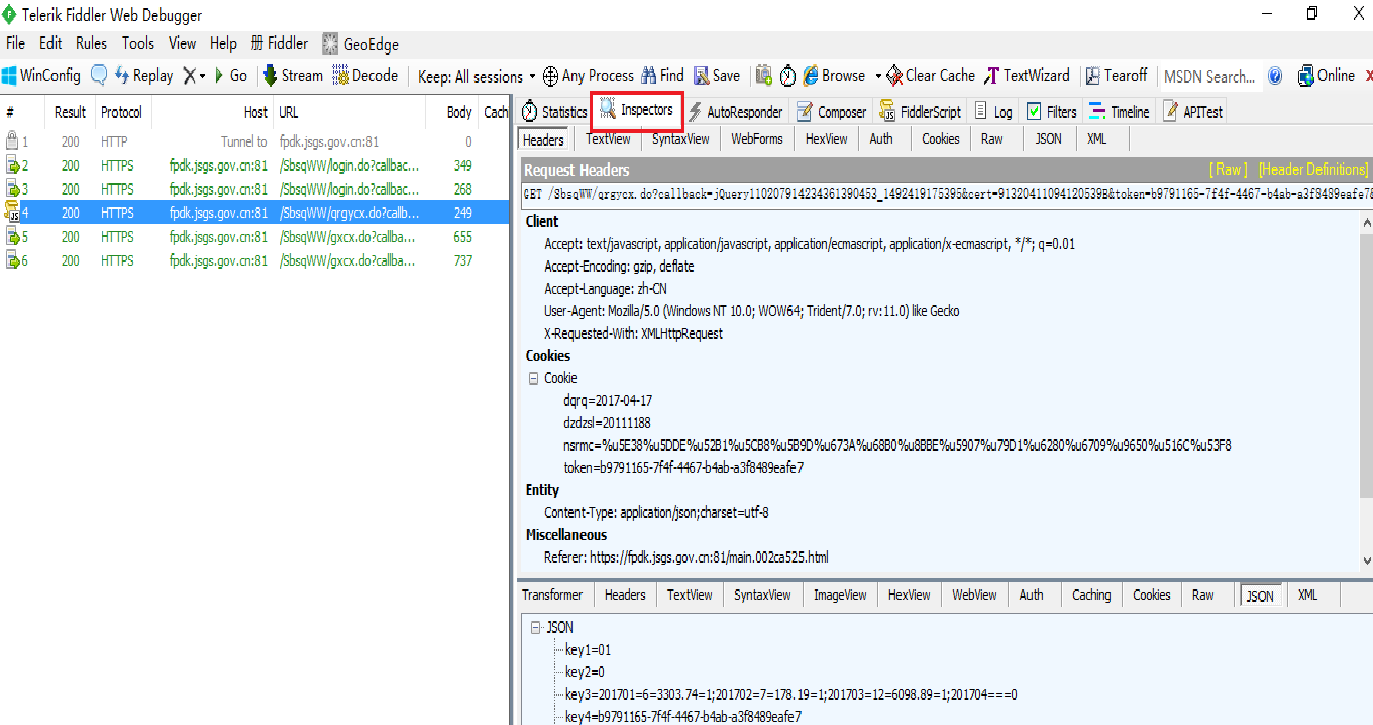The height and width of the screenshot is (725, 1373).
Task: Open Find sessions binoculars
Action: tap(663, 76)
